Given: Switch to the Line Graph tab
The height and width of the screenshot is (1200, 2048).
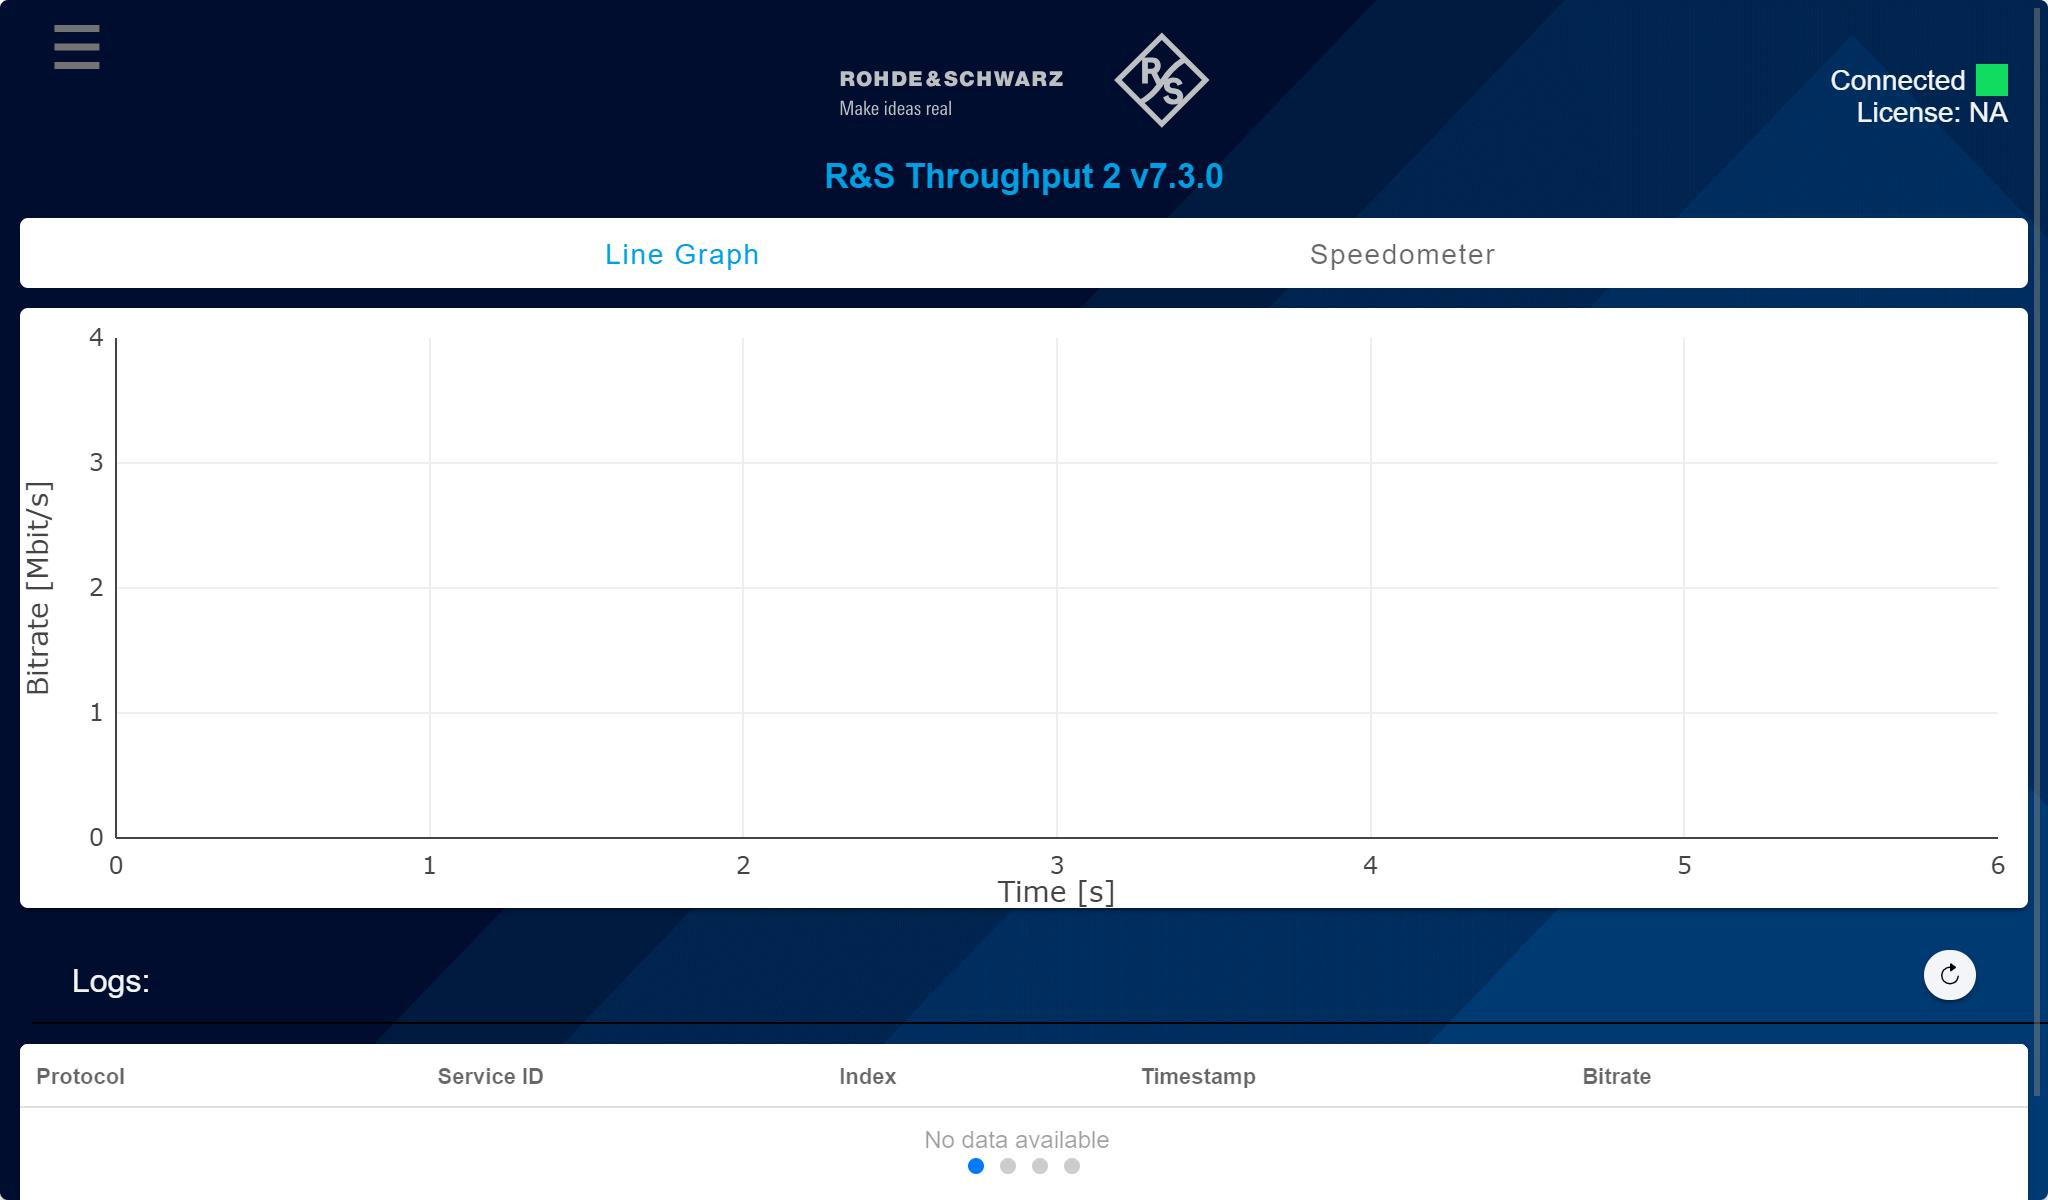Looking at the screenshot, I should click(682, 254).
